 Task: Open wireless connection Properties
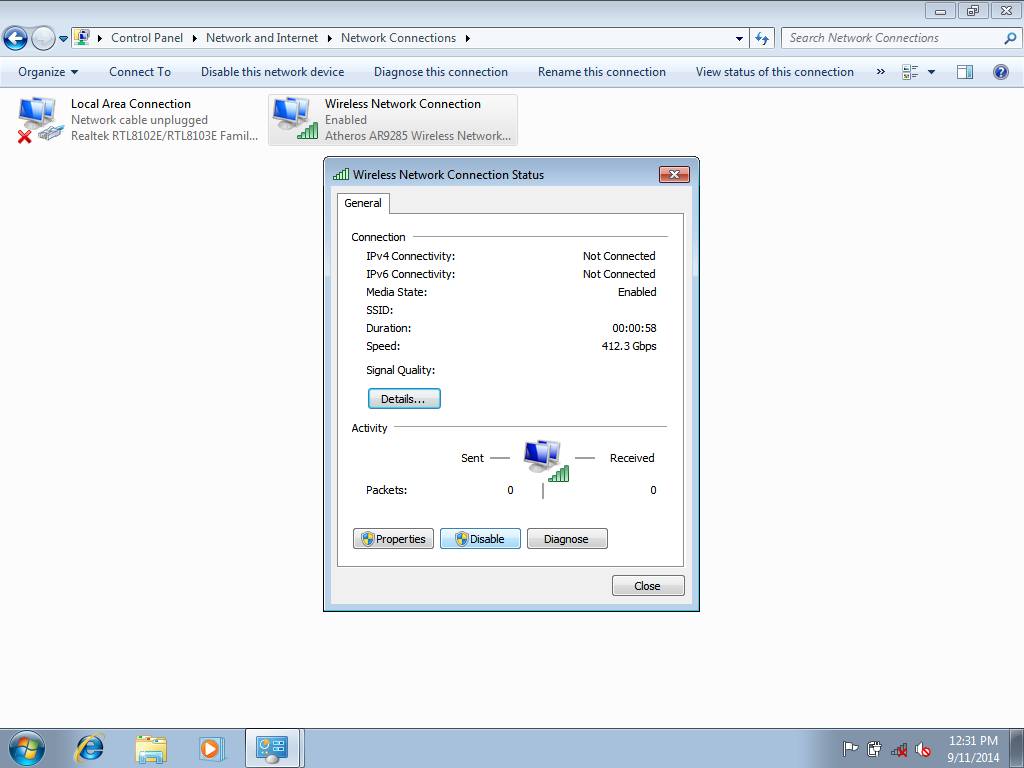coord(393,539)
